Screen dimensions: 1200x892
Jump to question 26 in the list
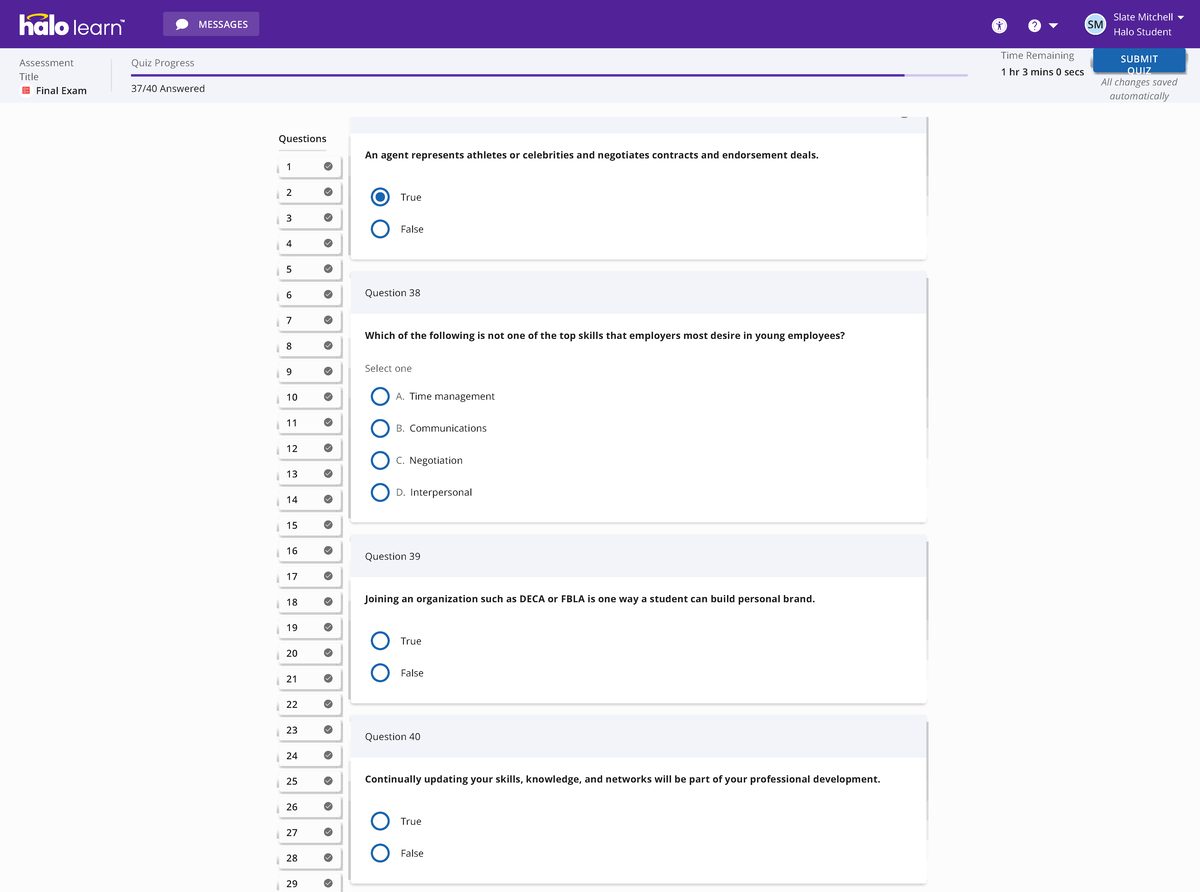(310, 807)
